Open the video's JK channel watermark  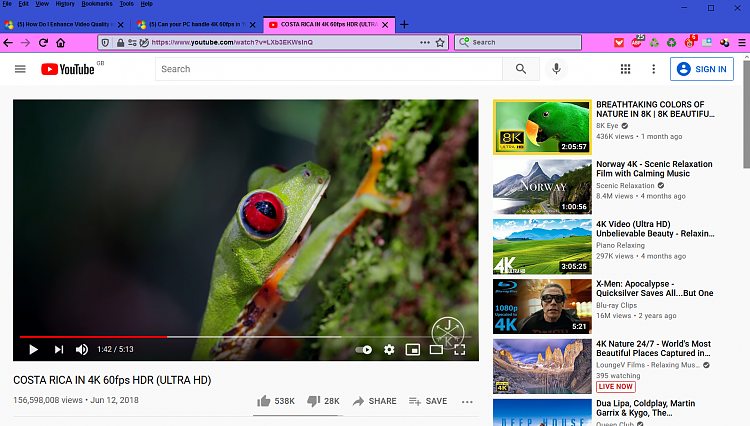click(x=448, y=333)
